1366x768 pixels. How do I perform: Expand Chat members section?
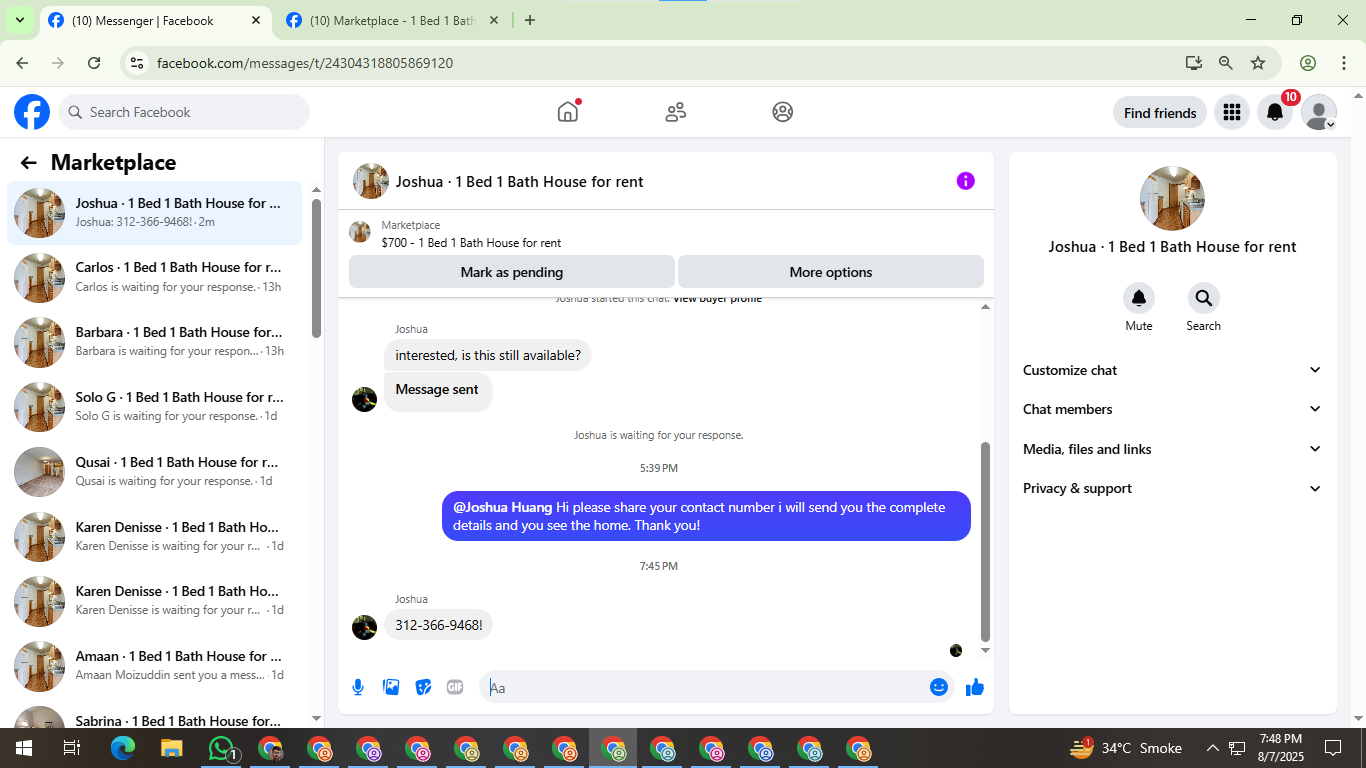click(x=1172, y=409)
